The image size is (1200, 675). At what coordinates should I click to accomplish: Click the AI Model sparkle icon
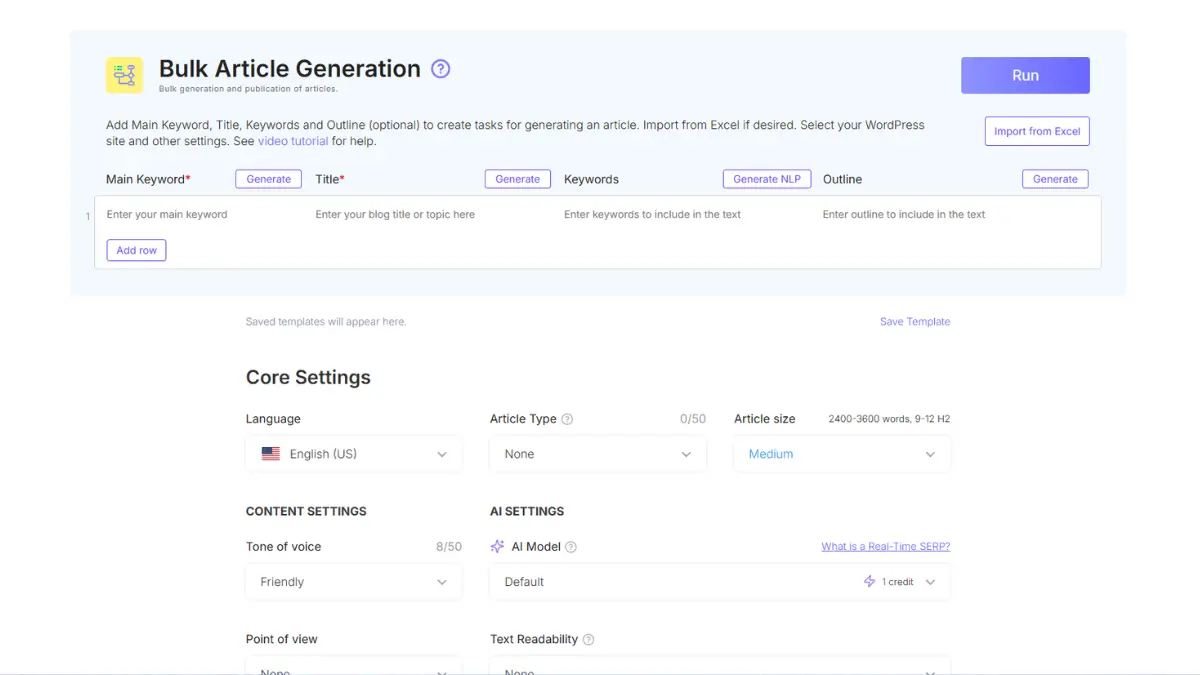[x=497, y=547]
